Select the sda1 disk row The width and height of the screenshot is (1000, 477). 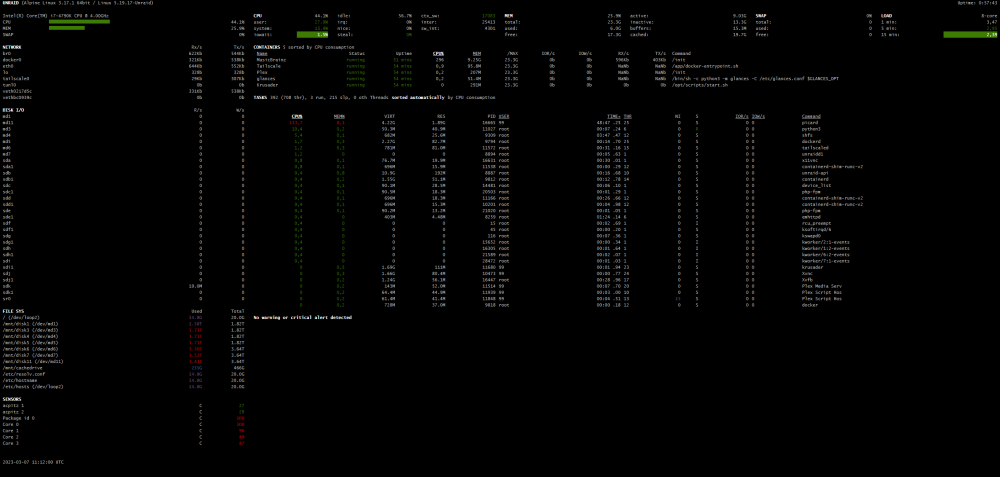click(x=123, y=166)
